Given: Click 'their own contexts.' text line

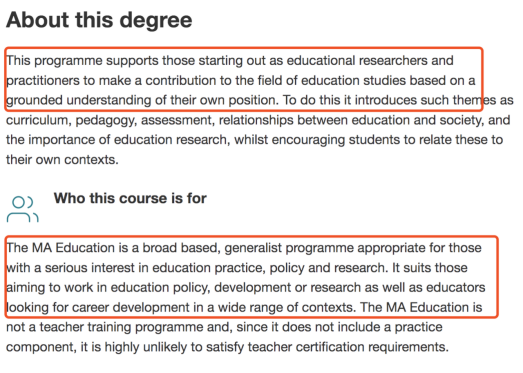Looking at the screenshot, I should 62,159.
